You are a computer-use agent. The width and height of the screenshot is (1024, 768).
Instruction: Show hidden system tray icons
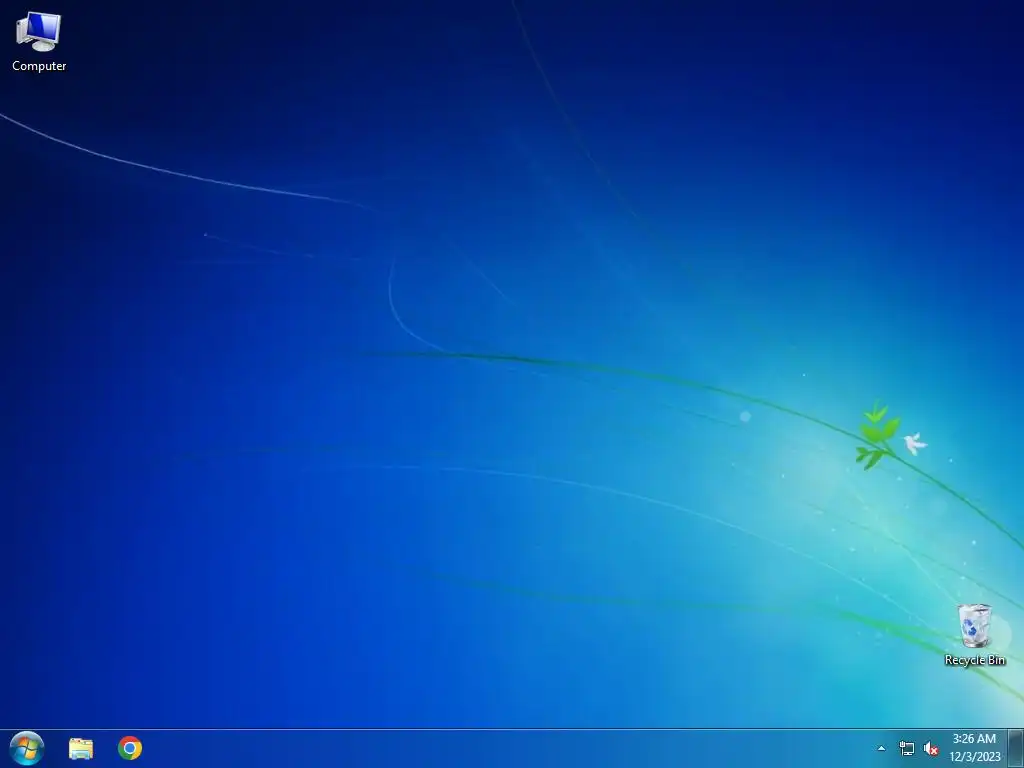click(x=881, y=748)
